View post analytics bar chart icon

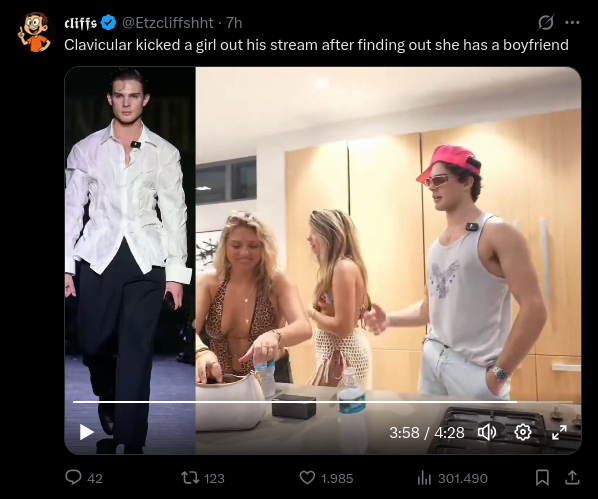point(424,478)
